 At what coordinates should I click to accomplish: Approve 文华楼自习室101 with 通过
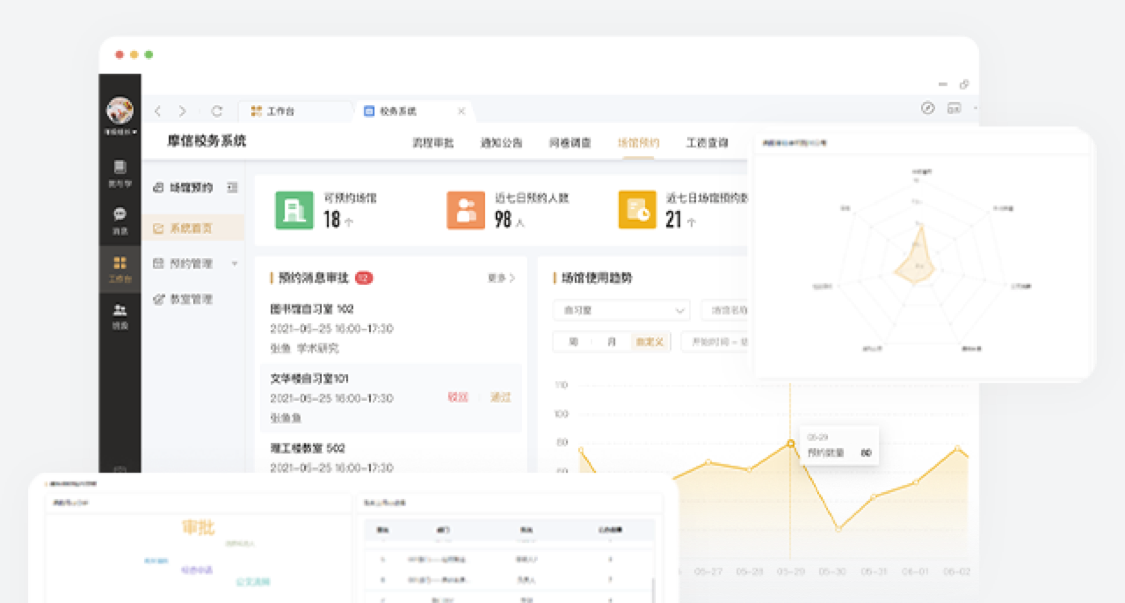pos(500,397)
